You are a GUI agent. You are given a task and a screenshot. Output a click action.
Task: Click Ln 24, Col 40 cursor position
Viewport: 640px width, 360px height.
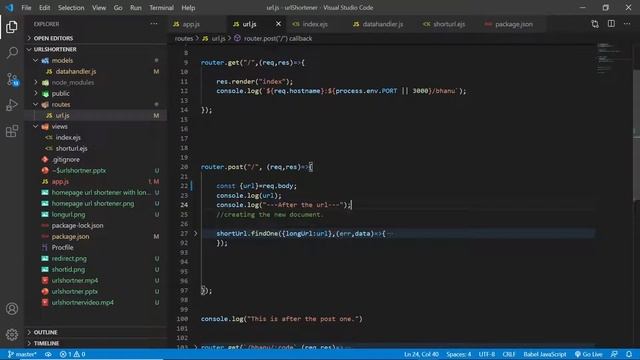tap(421, 354)
